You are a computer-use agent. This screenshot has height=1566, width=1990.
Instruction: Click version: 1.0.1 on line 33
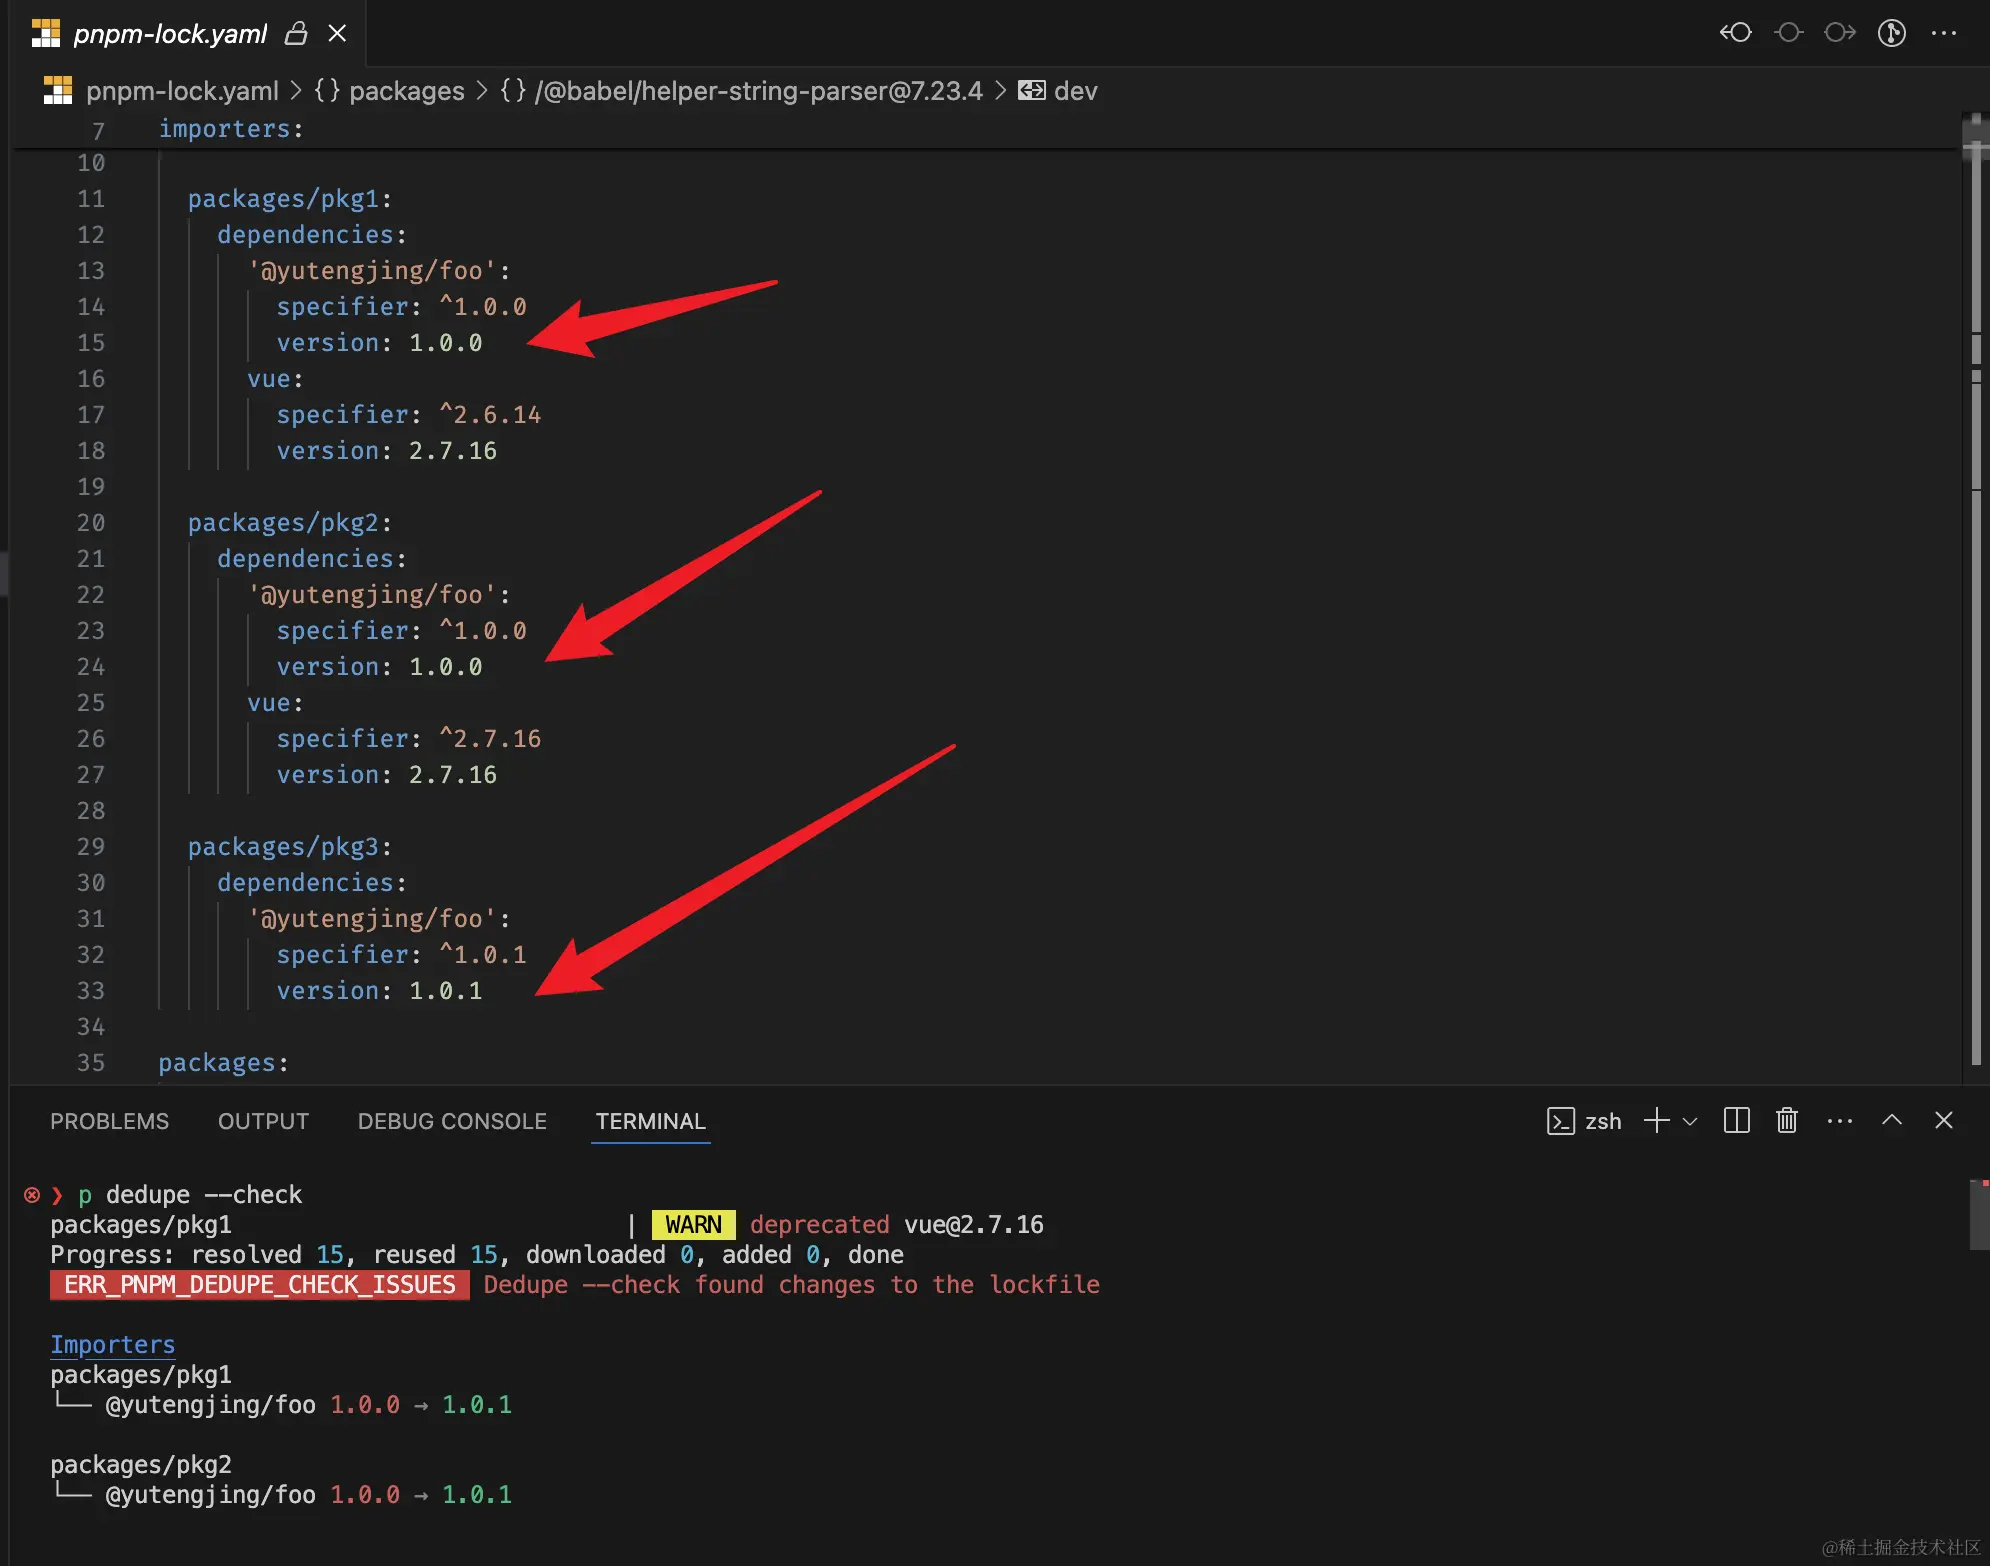379,991
